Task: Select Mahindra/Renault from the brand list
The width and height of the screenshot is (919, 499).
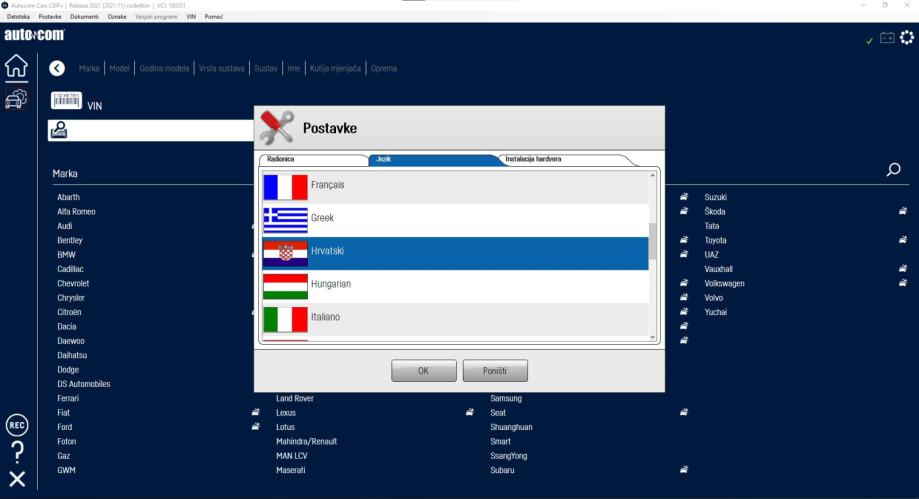Action: point(307,442)
